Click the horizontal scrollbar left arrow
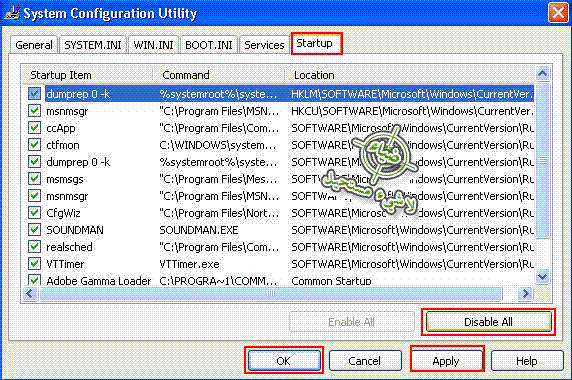 point(30,293)
